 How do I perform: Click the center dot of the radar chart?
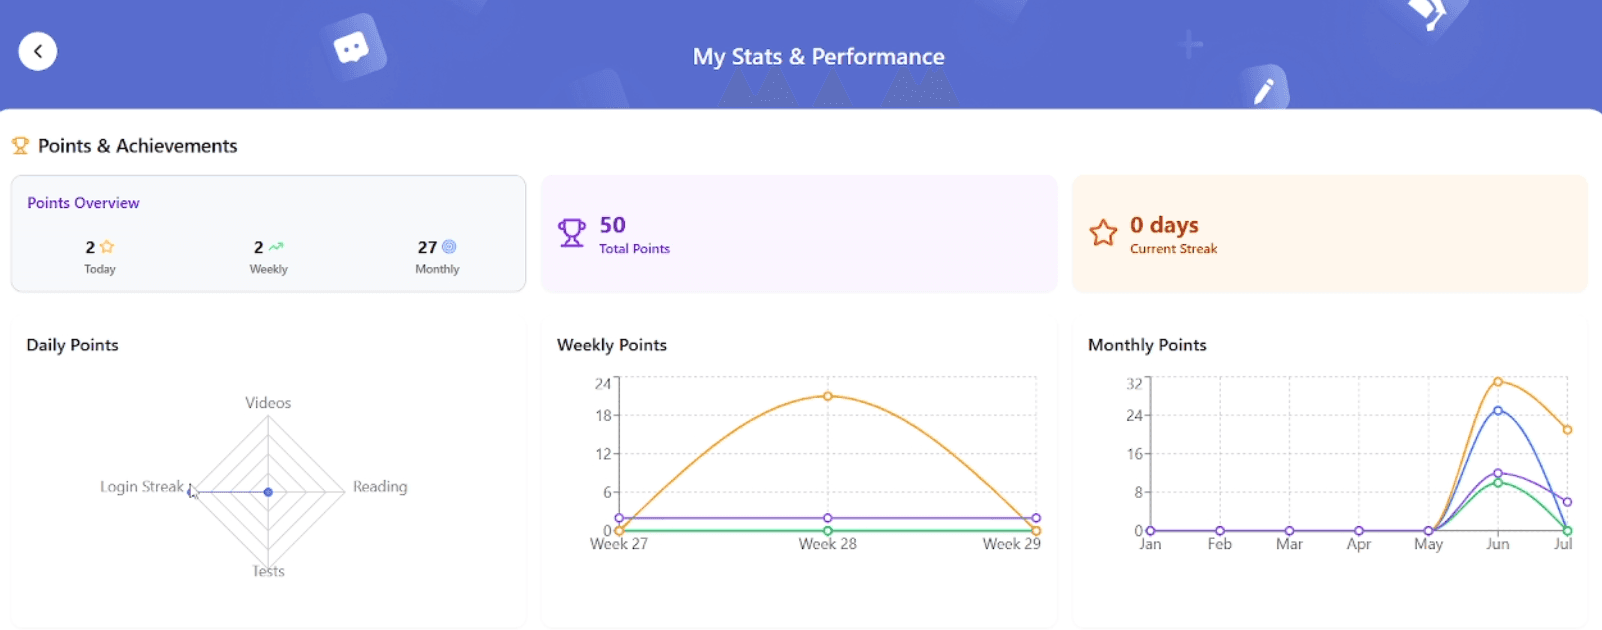coord(268,492)
